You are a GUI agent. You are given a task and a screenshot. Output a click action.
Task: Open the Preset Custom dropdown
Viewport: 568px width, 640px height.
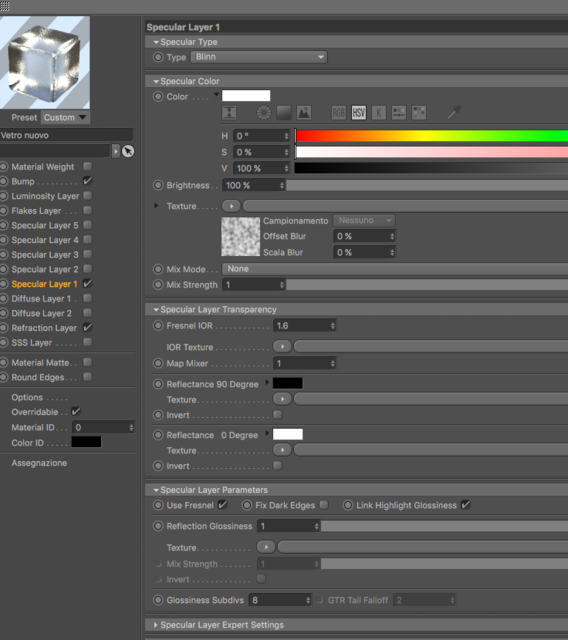(x=65, y=118)
